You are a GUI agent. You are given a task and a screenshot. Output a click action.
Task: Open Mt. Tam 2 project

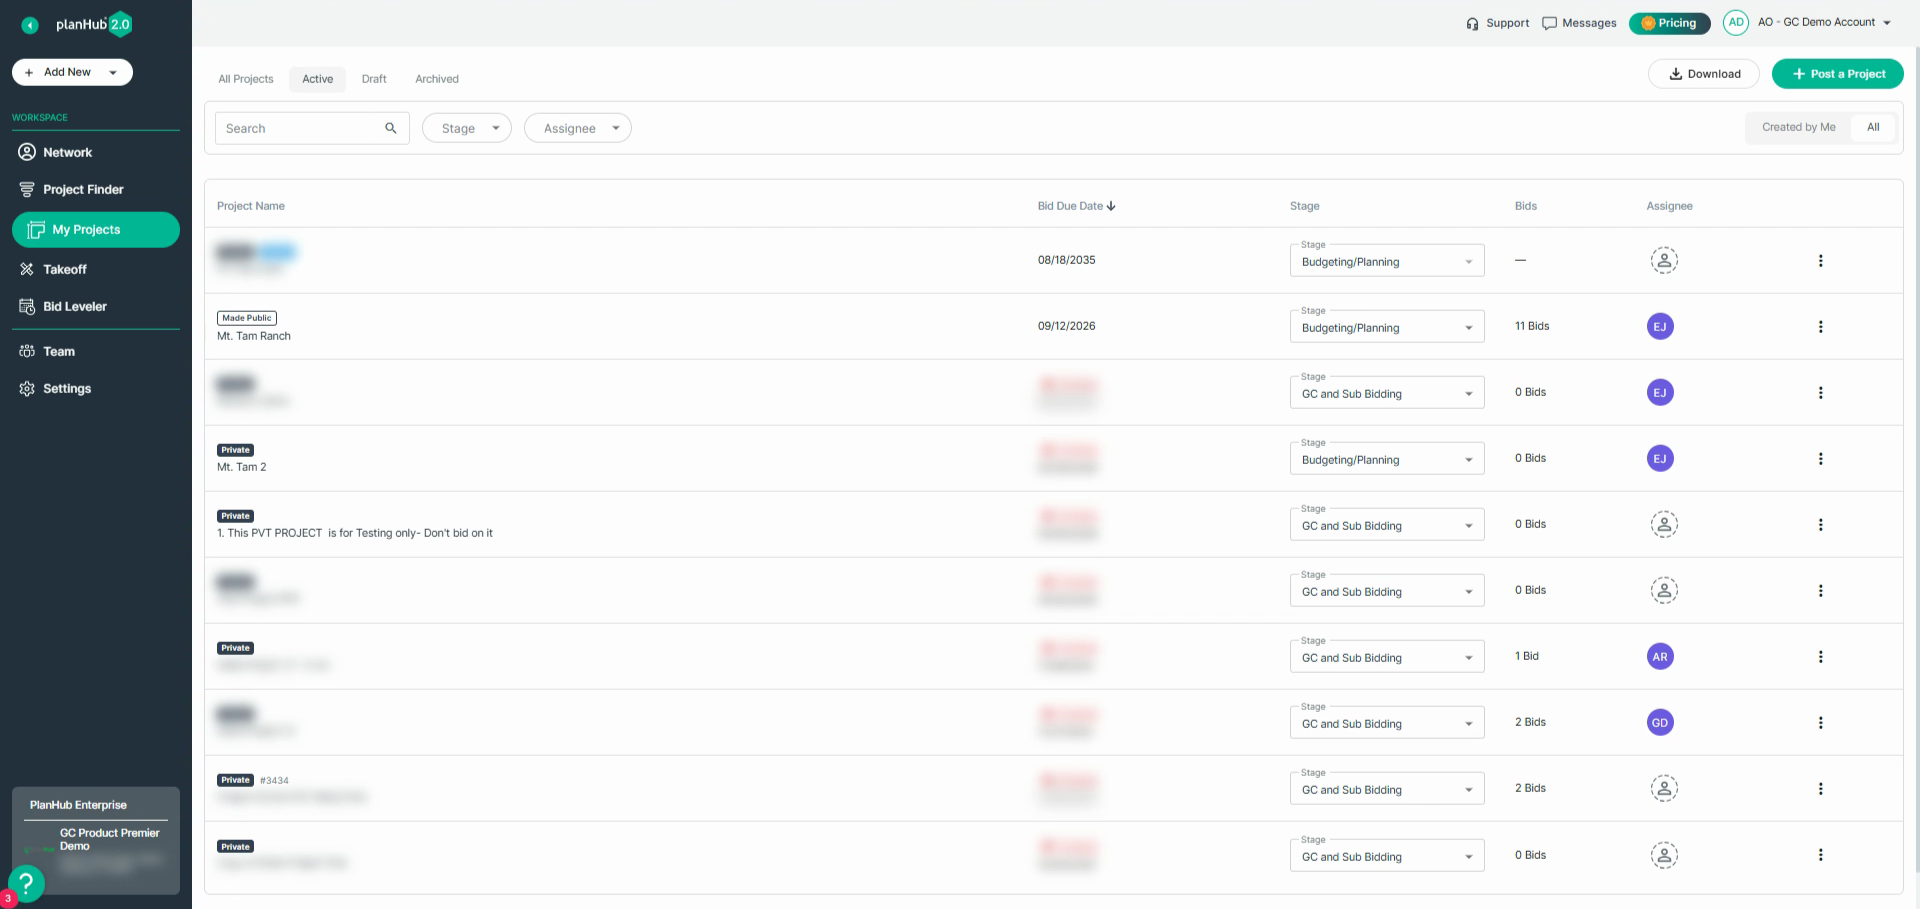(242, 467)
